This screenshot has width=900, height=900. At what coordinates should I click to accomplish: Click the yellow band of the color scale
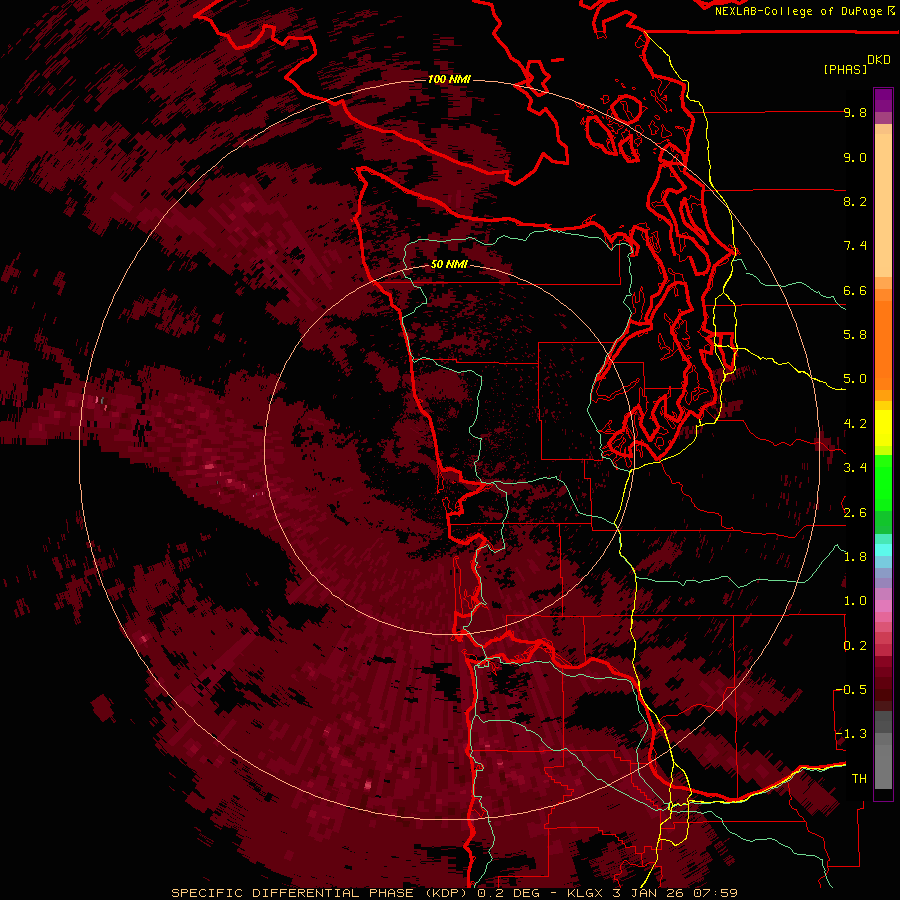(x=883, y=428)
